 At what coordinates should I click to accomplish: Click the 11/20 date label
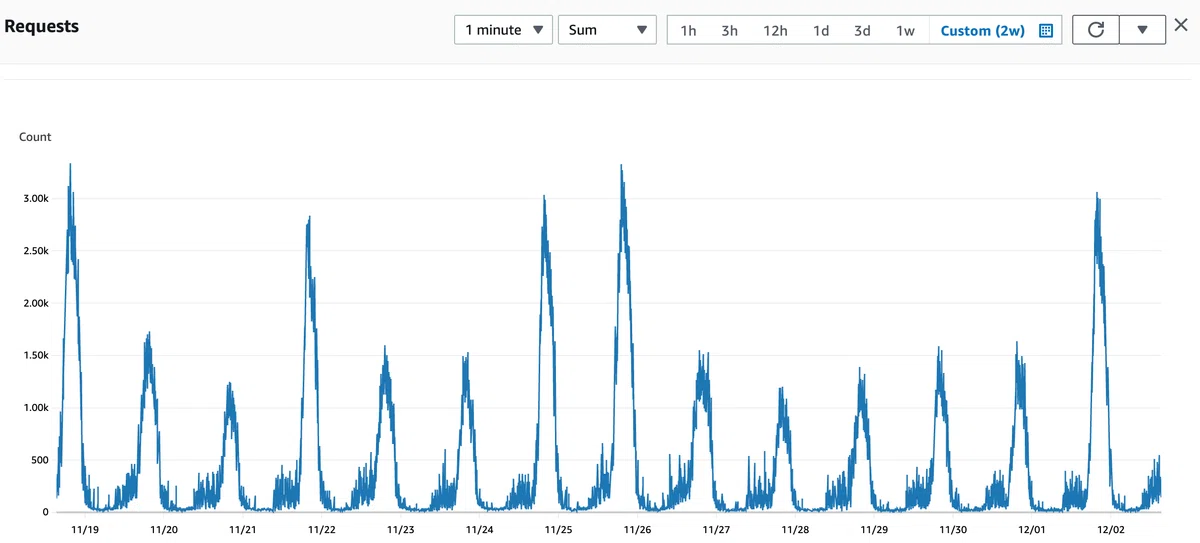(164, 530)
